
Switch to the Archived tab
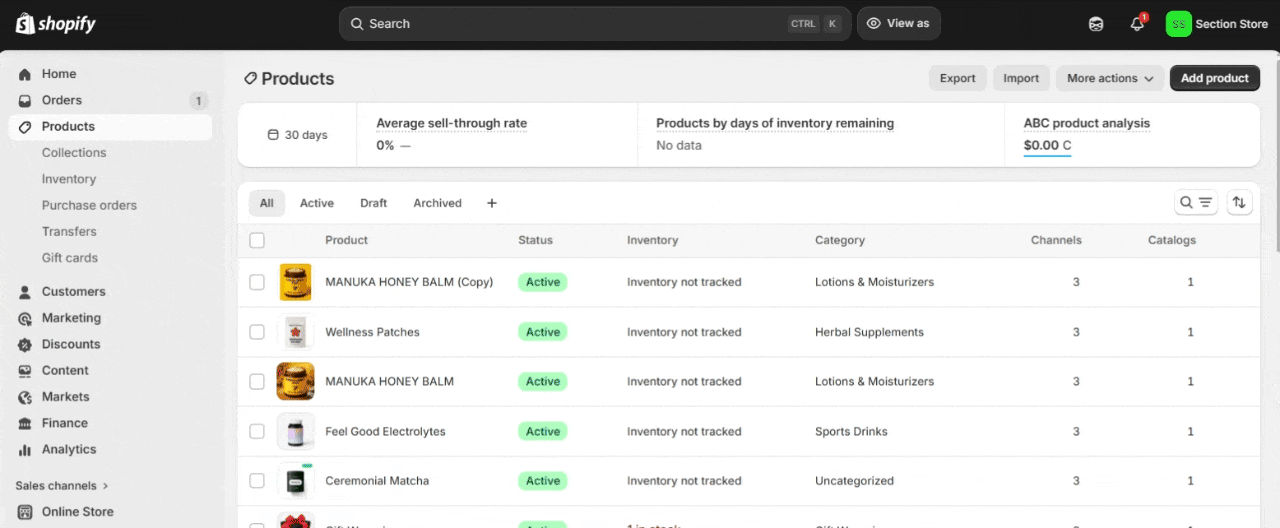437,203
